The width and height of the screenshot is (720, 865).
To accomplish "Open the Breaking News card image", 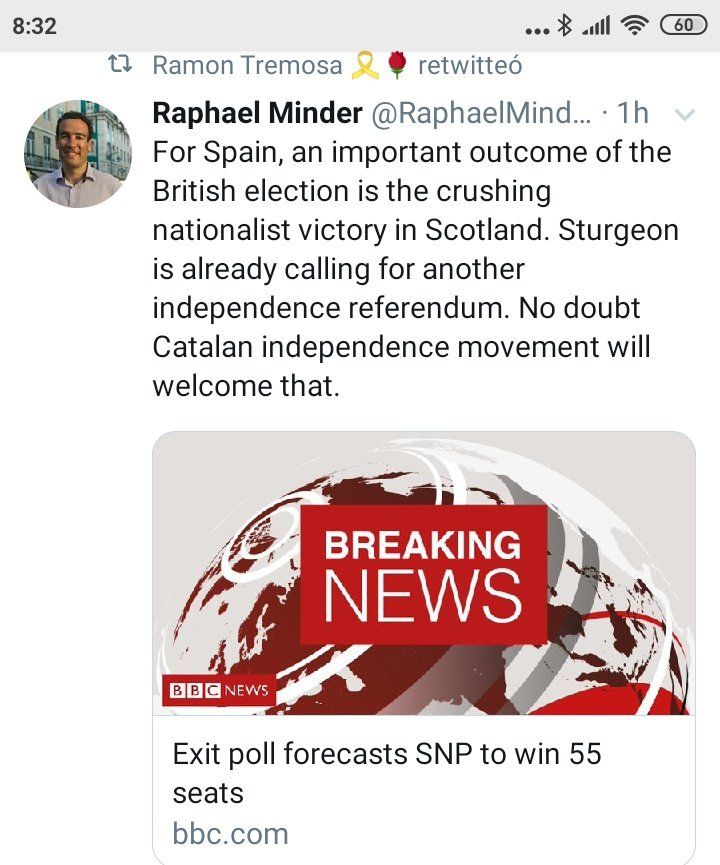I will tap(424, 573).
